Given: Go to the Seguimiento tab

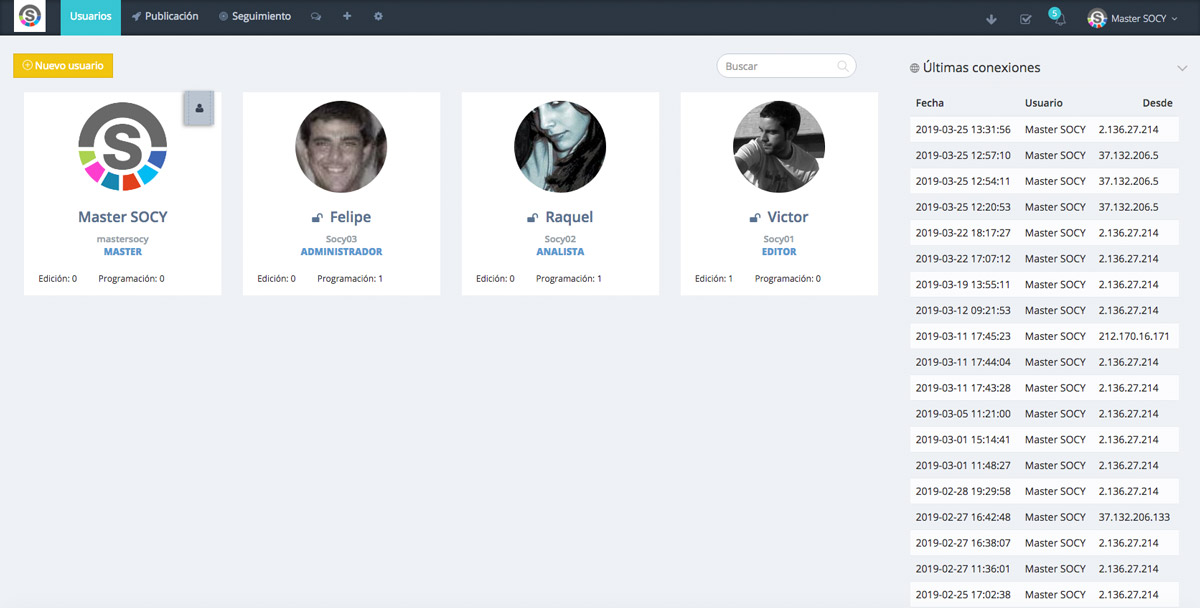Looking at the screenshot, I should [255, 17].
